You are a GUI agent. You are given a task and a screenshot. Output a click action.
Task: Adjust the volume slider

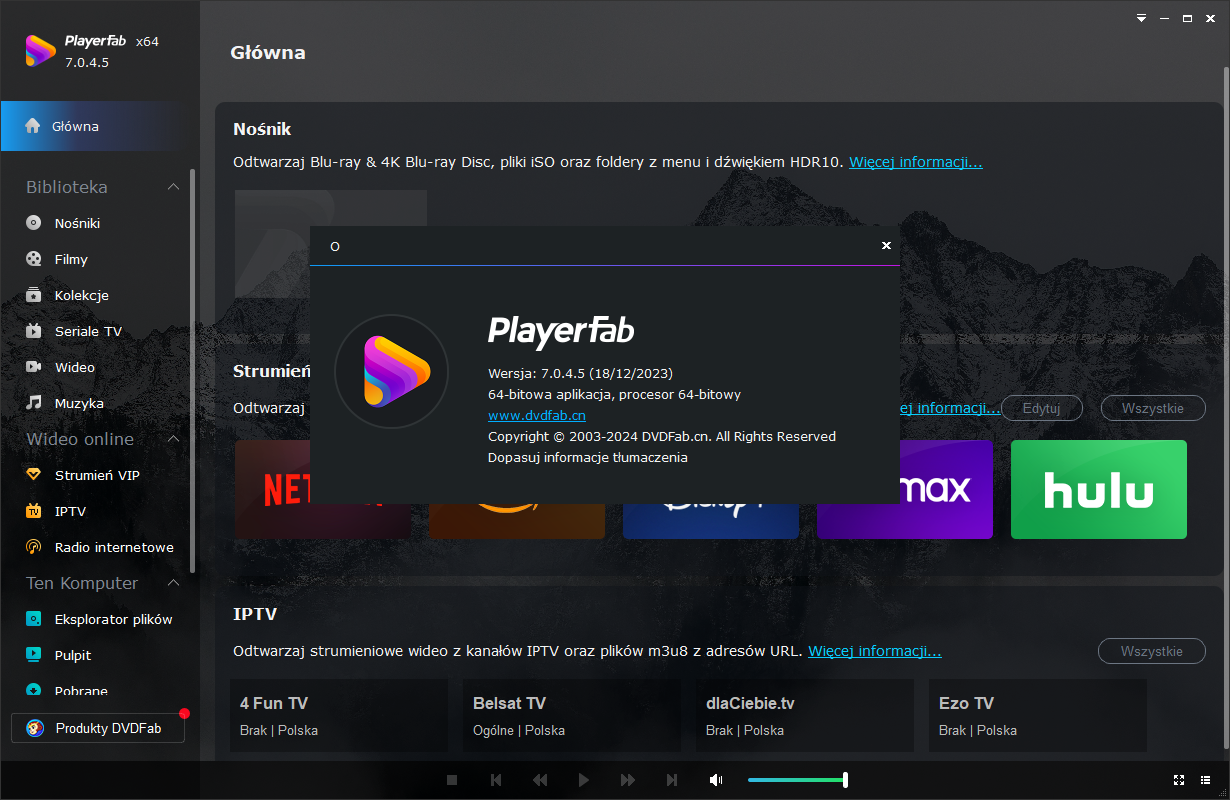798,780
